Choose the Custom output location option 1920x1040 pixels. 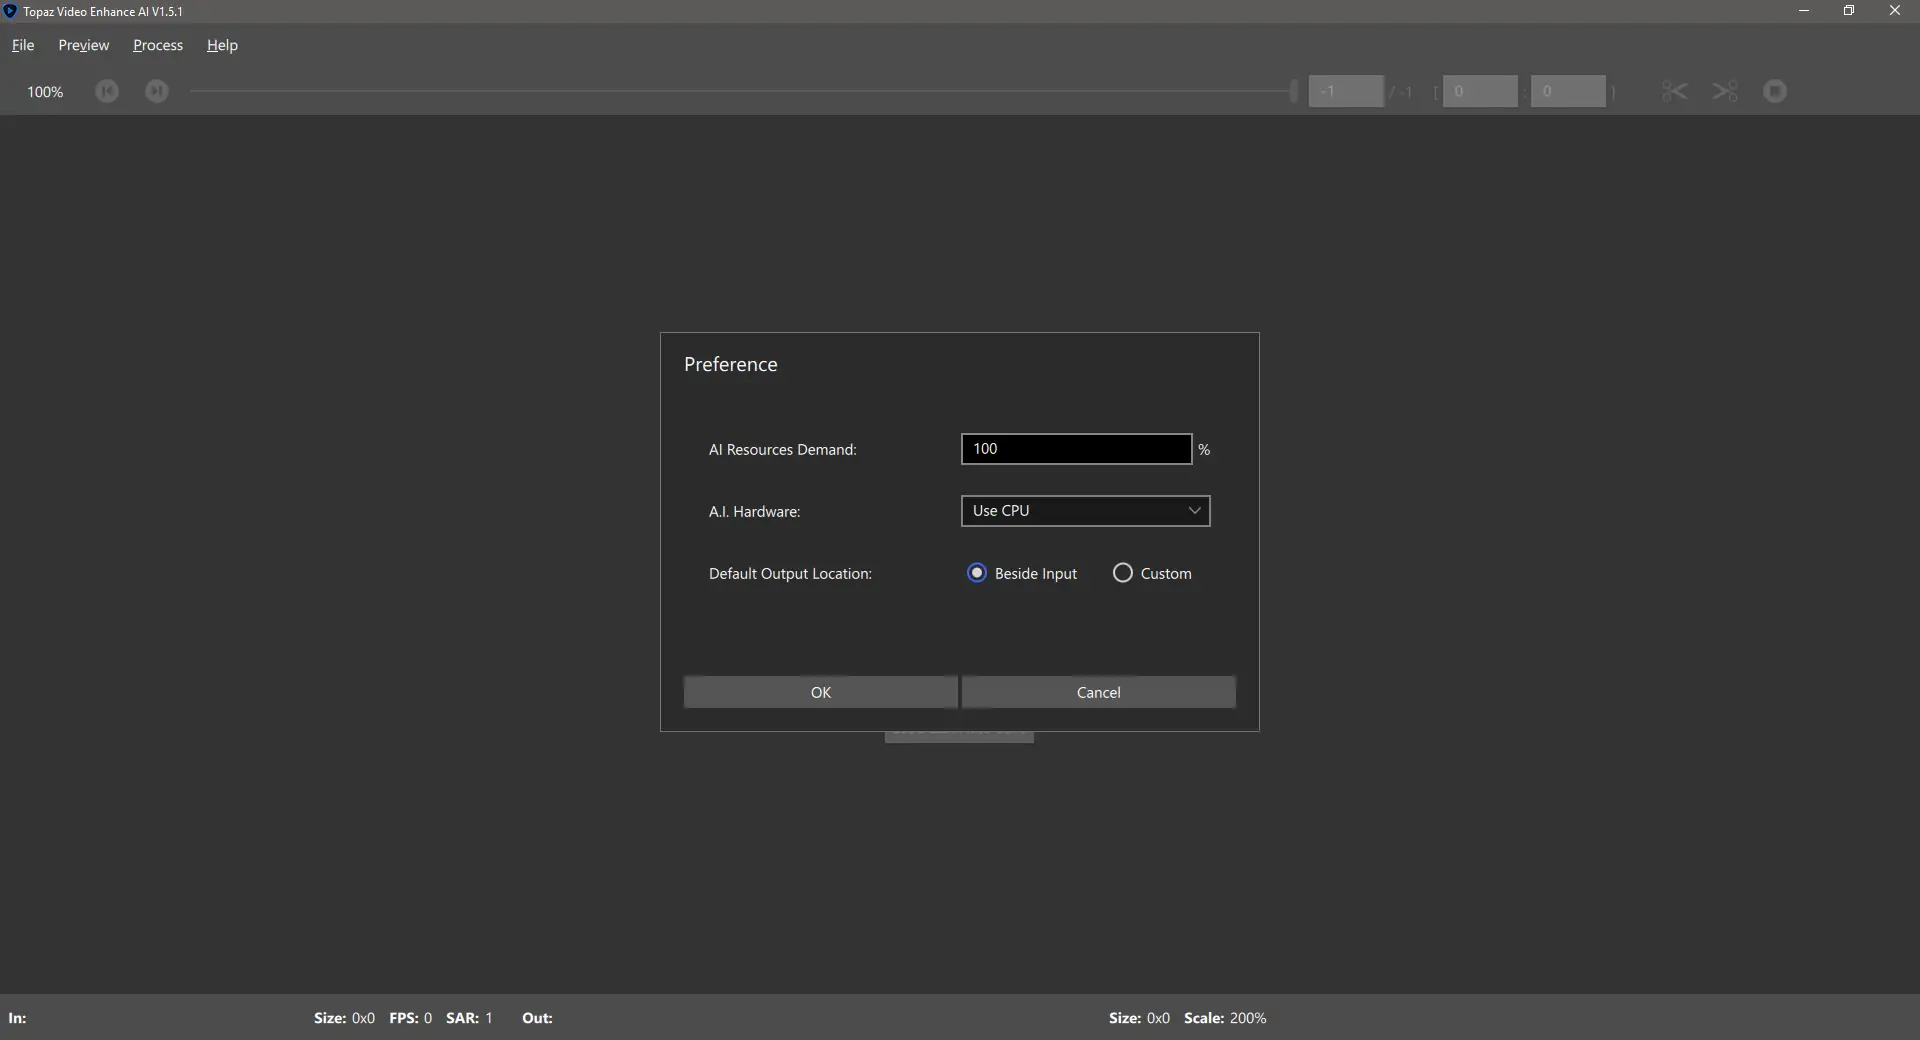tap(1123, 573)
